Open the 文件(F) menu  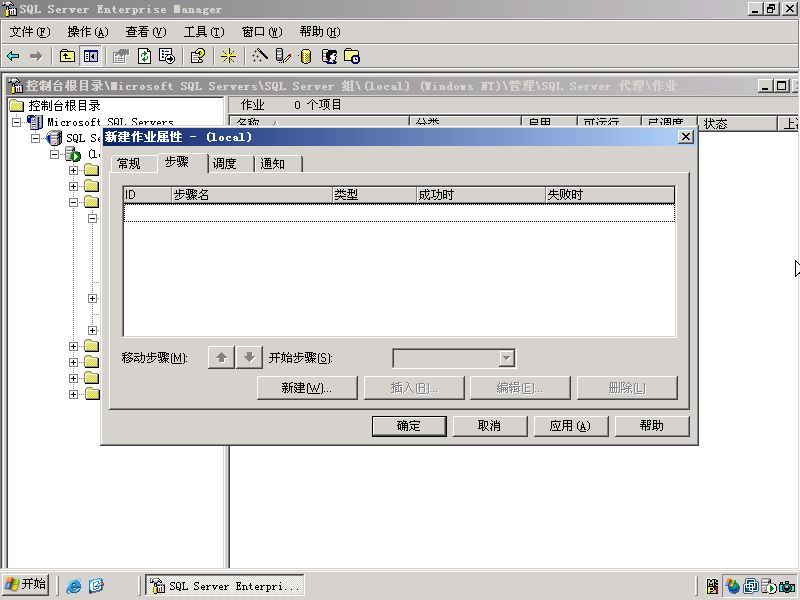pyautogui.click(x=30, y=32)
